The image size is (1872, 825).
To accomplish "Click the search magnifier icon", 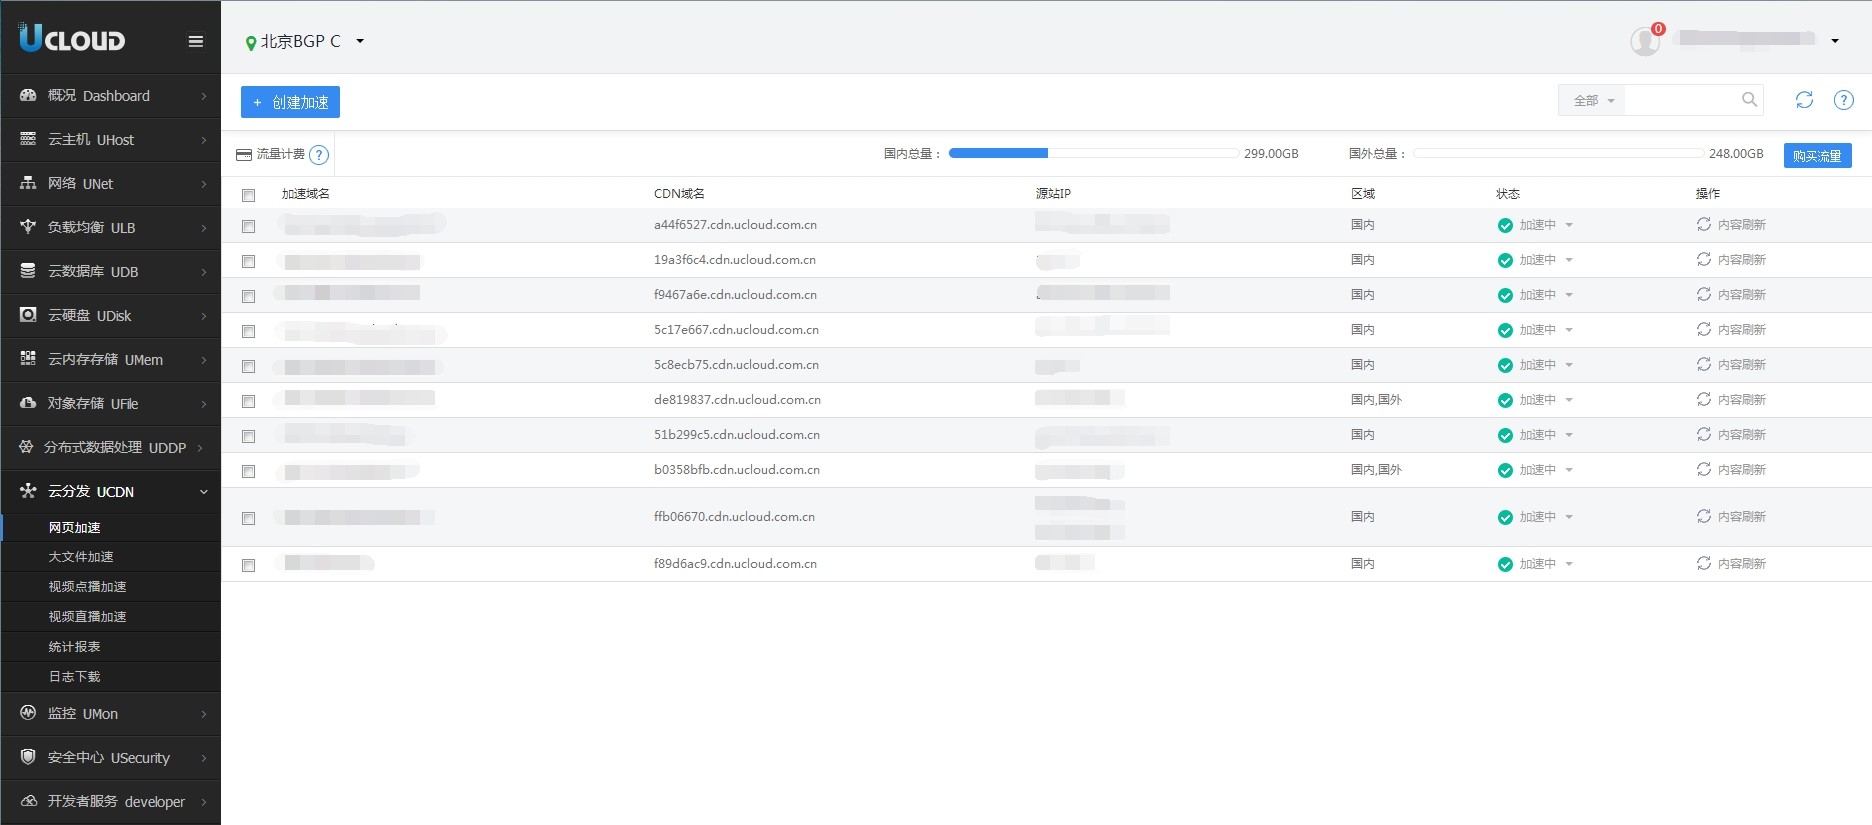I will coord(1749,100).
